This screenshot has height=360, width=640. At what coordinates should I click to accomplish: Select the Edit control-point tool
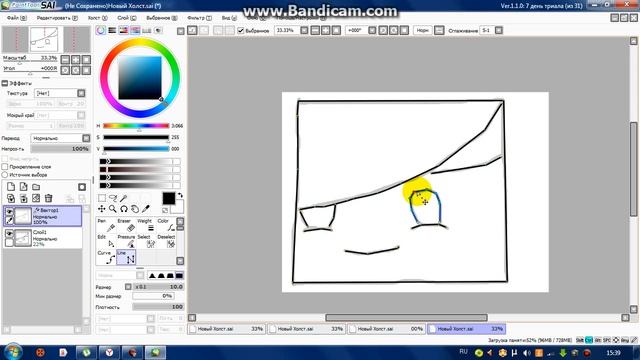coord(106,241)
